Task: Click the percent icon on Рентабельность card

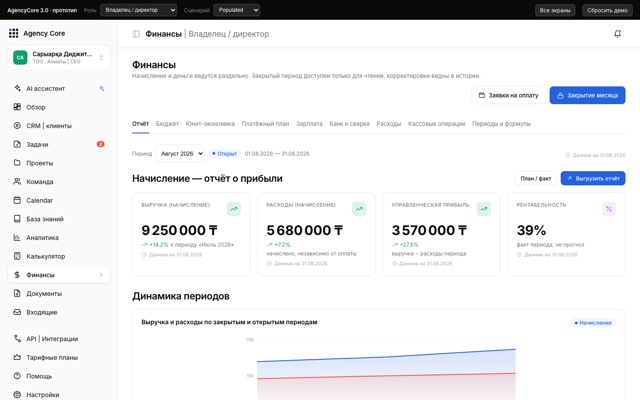Action: point(609,209)
